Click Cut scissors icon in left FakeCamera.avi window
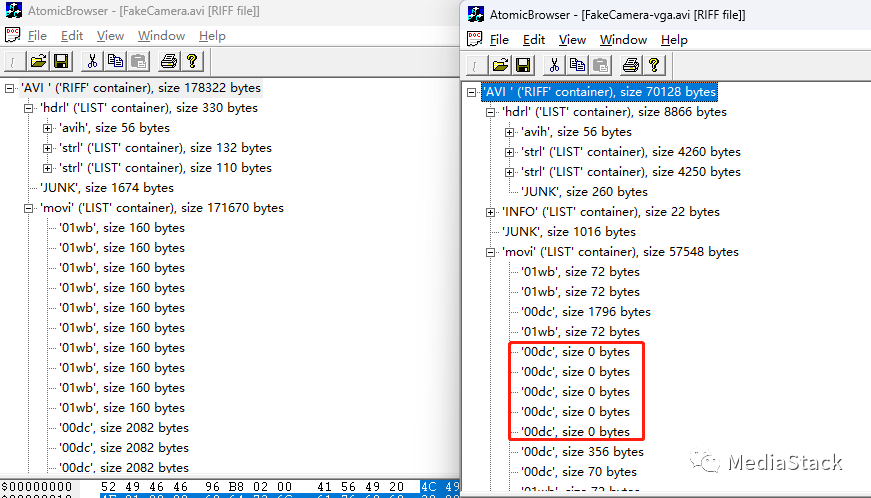Image resolution: width=871 pixels, height=498 pixels. (x=93, y=61)
